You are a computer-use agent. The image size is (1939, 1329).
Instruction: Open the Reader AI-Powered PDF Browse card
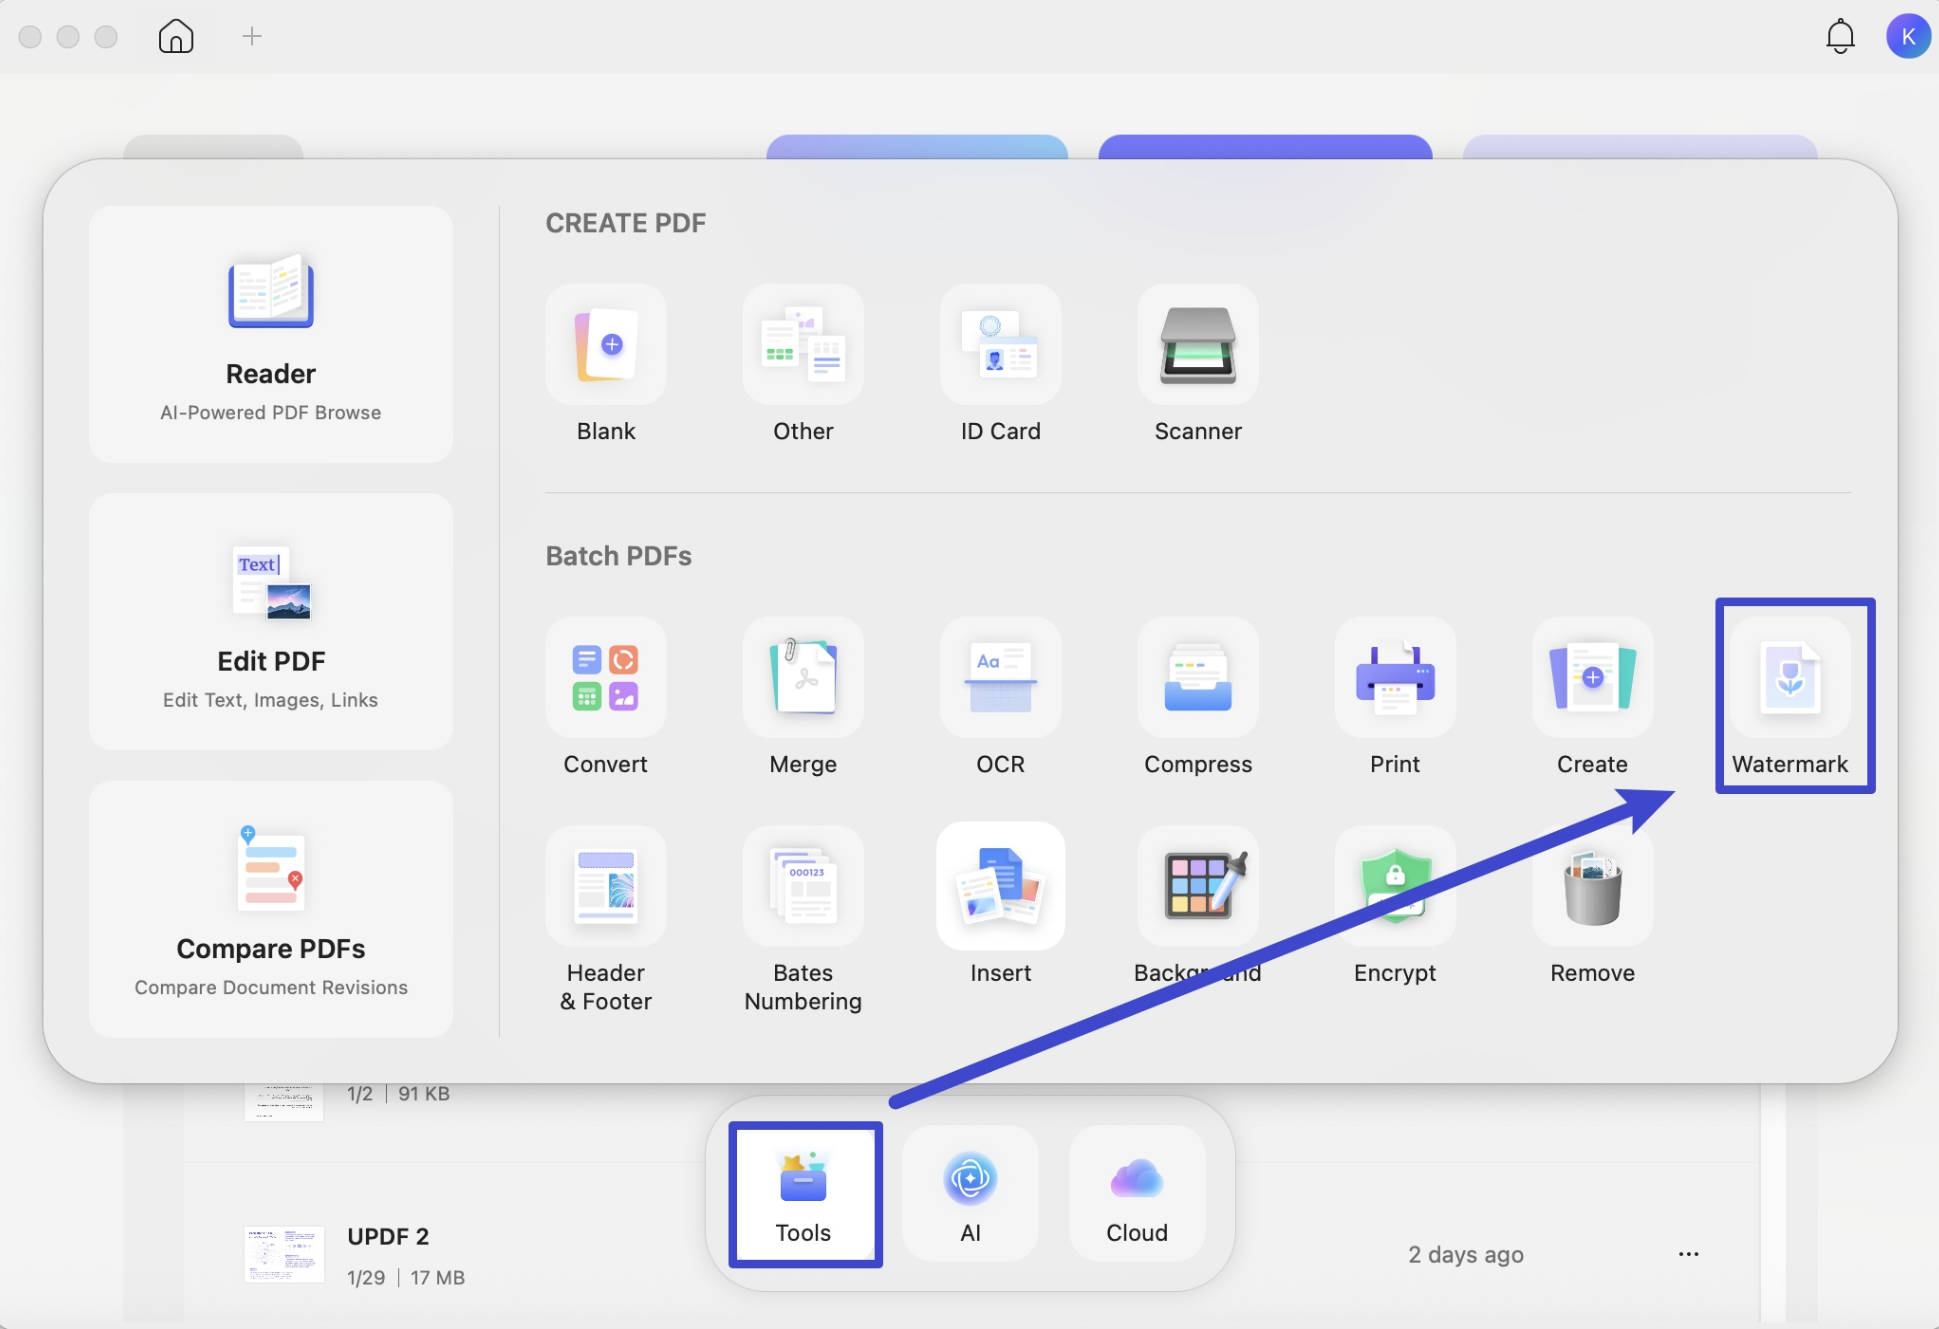pos(270,334)
